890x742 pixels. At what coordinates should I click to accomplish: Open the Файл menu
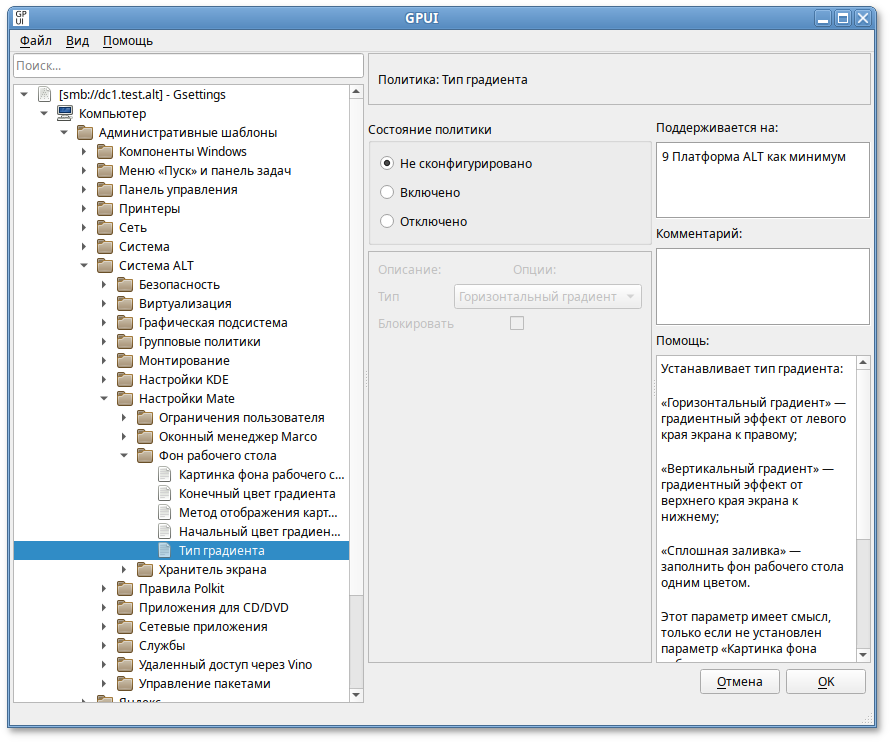pyautogui.click(x=35, y=41)
